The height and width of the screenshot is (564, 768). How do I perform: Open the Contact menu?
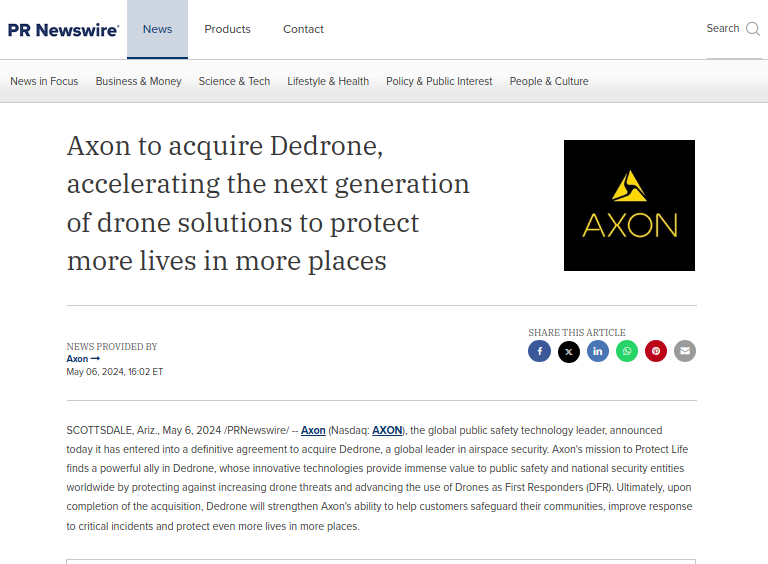[303, 29]
